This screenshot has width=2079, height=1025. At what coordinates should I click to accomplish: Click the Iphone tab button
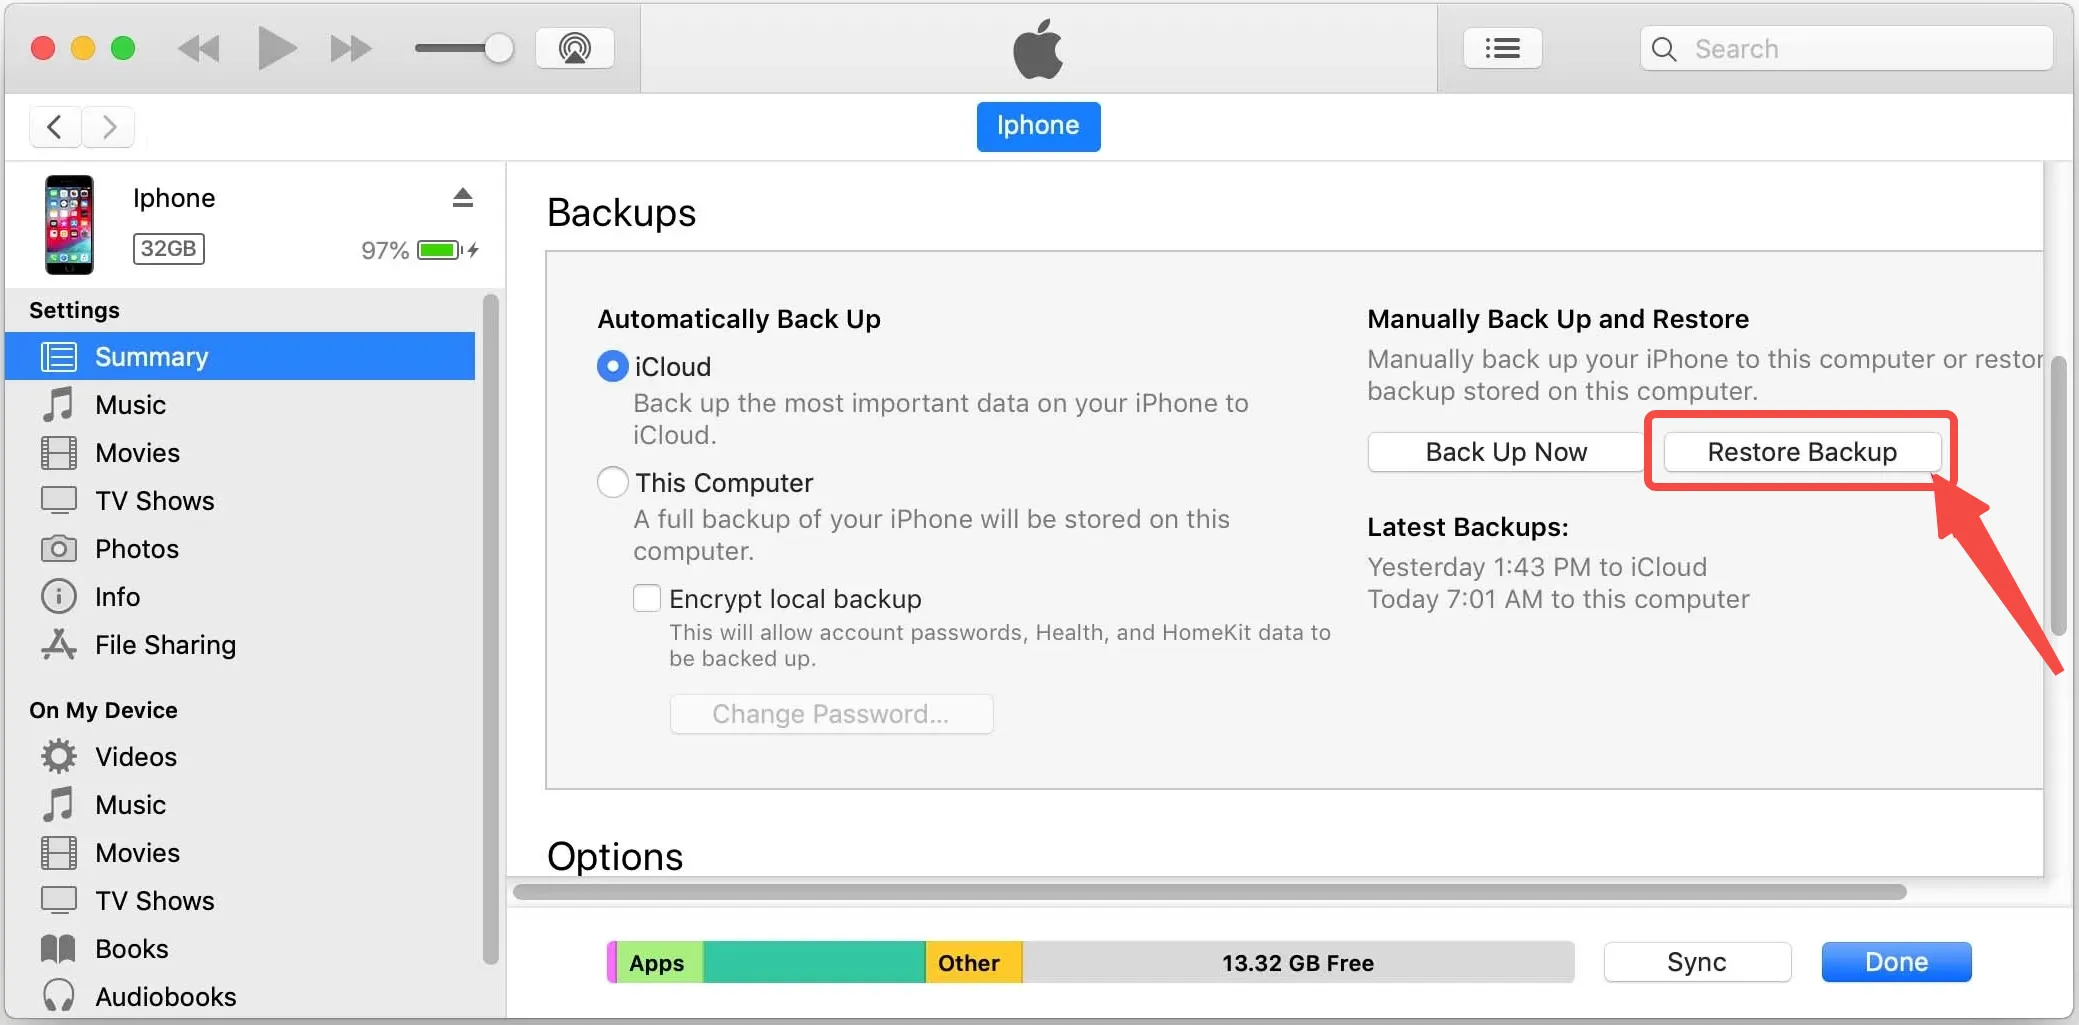[1038, 126]
